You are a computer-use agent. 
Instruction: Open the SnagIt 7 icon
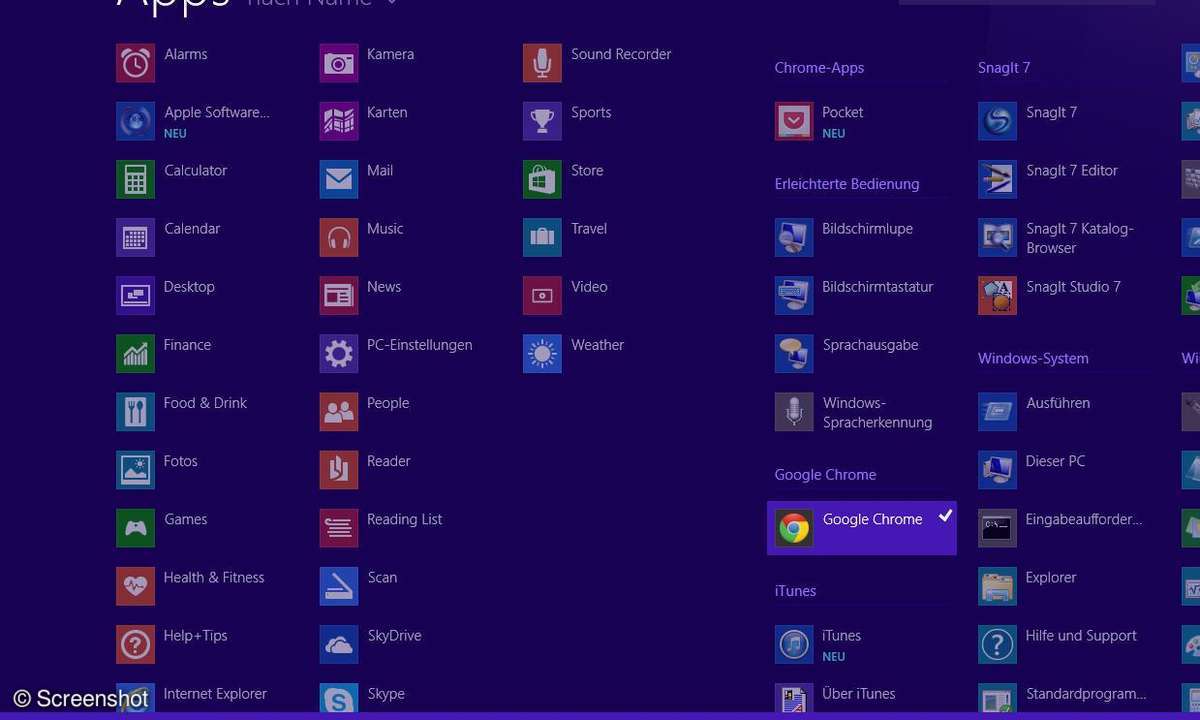coord(997,121)
